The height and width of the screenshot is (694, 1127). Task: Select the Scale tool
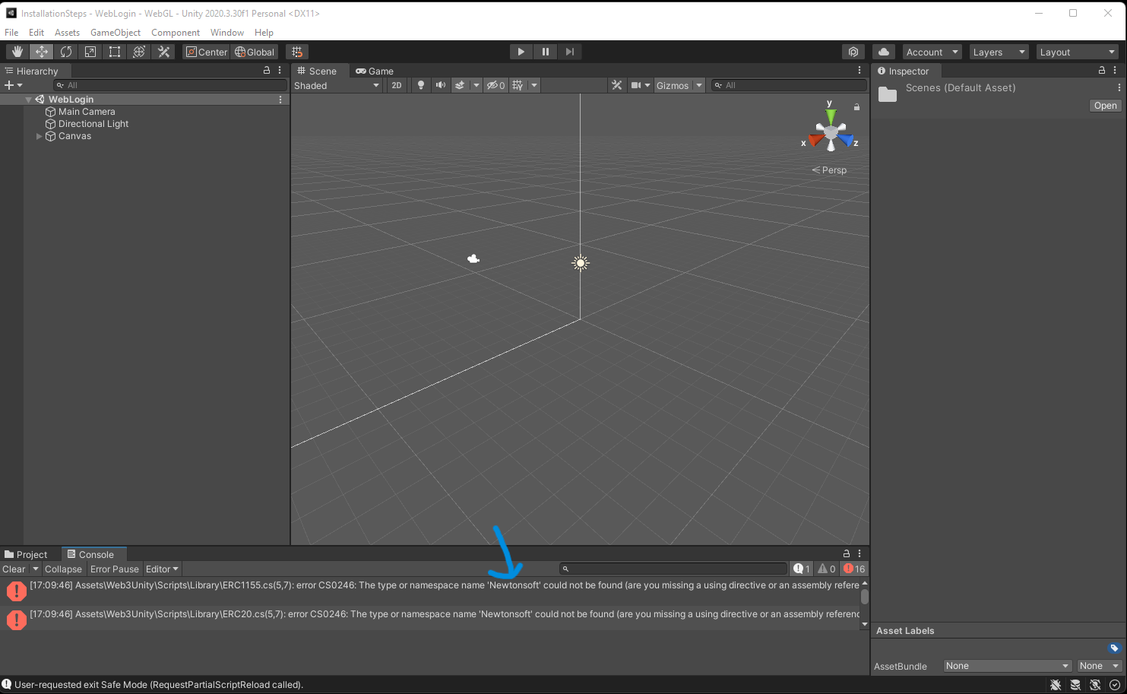tap(91, 52)
